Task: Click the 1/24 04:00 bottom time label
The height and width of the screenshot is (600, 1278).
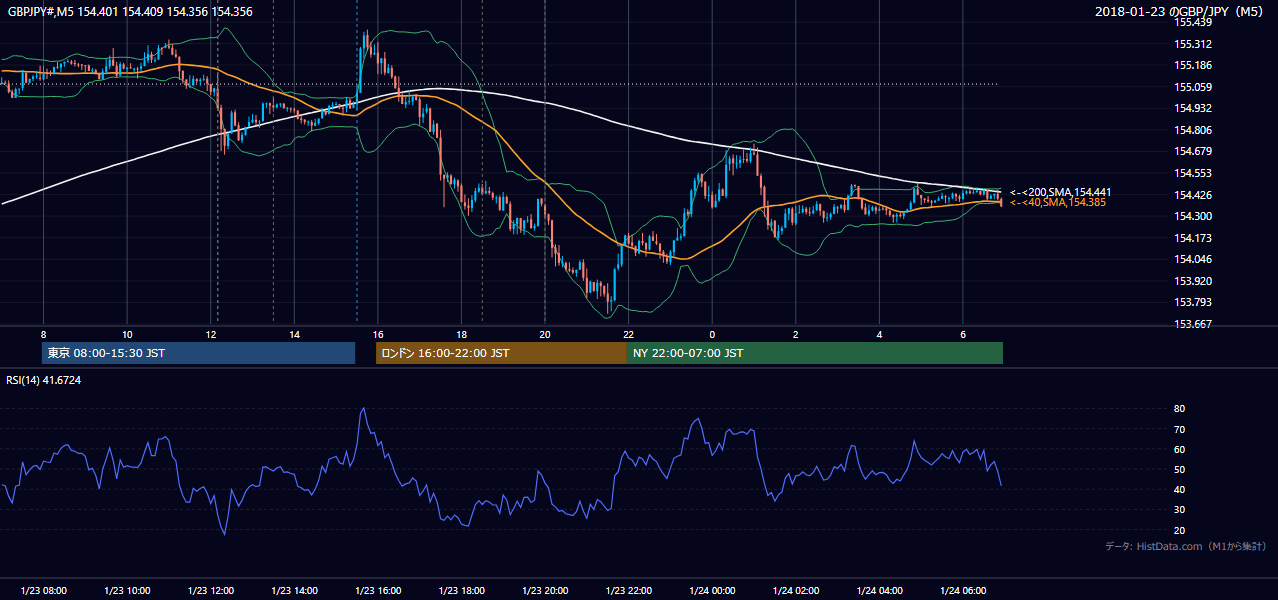Action: (879, 591)
